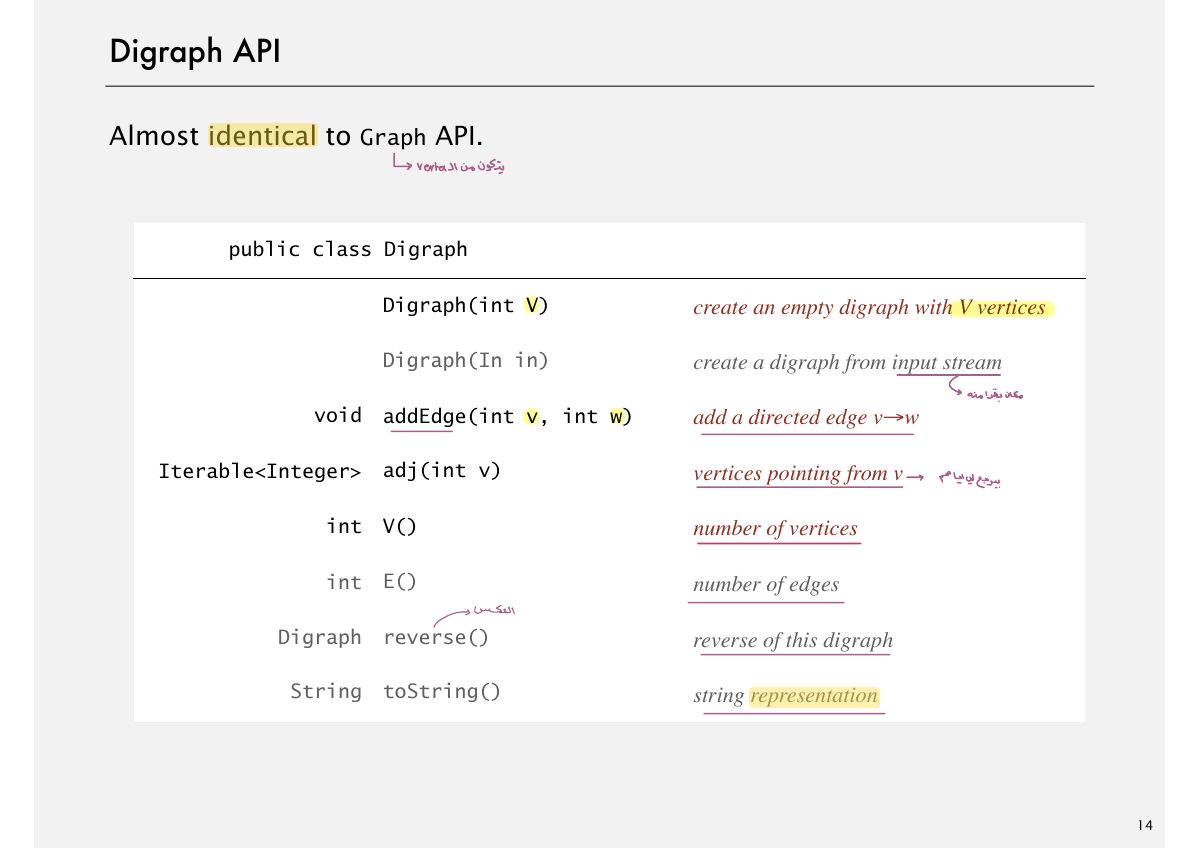Click description 'number of vertices'

pos(775,529)
